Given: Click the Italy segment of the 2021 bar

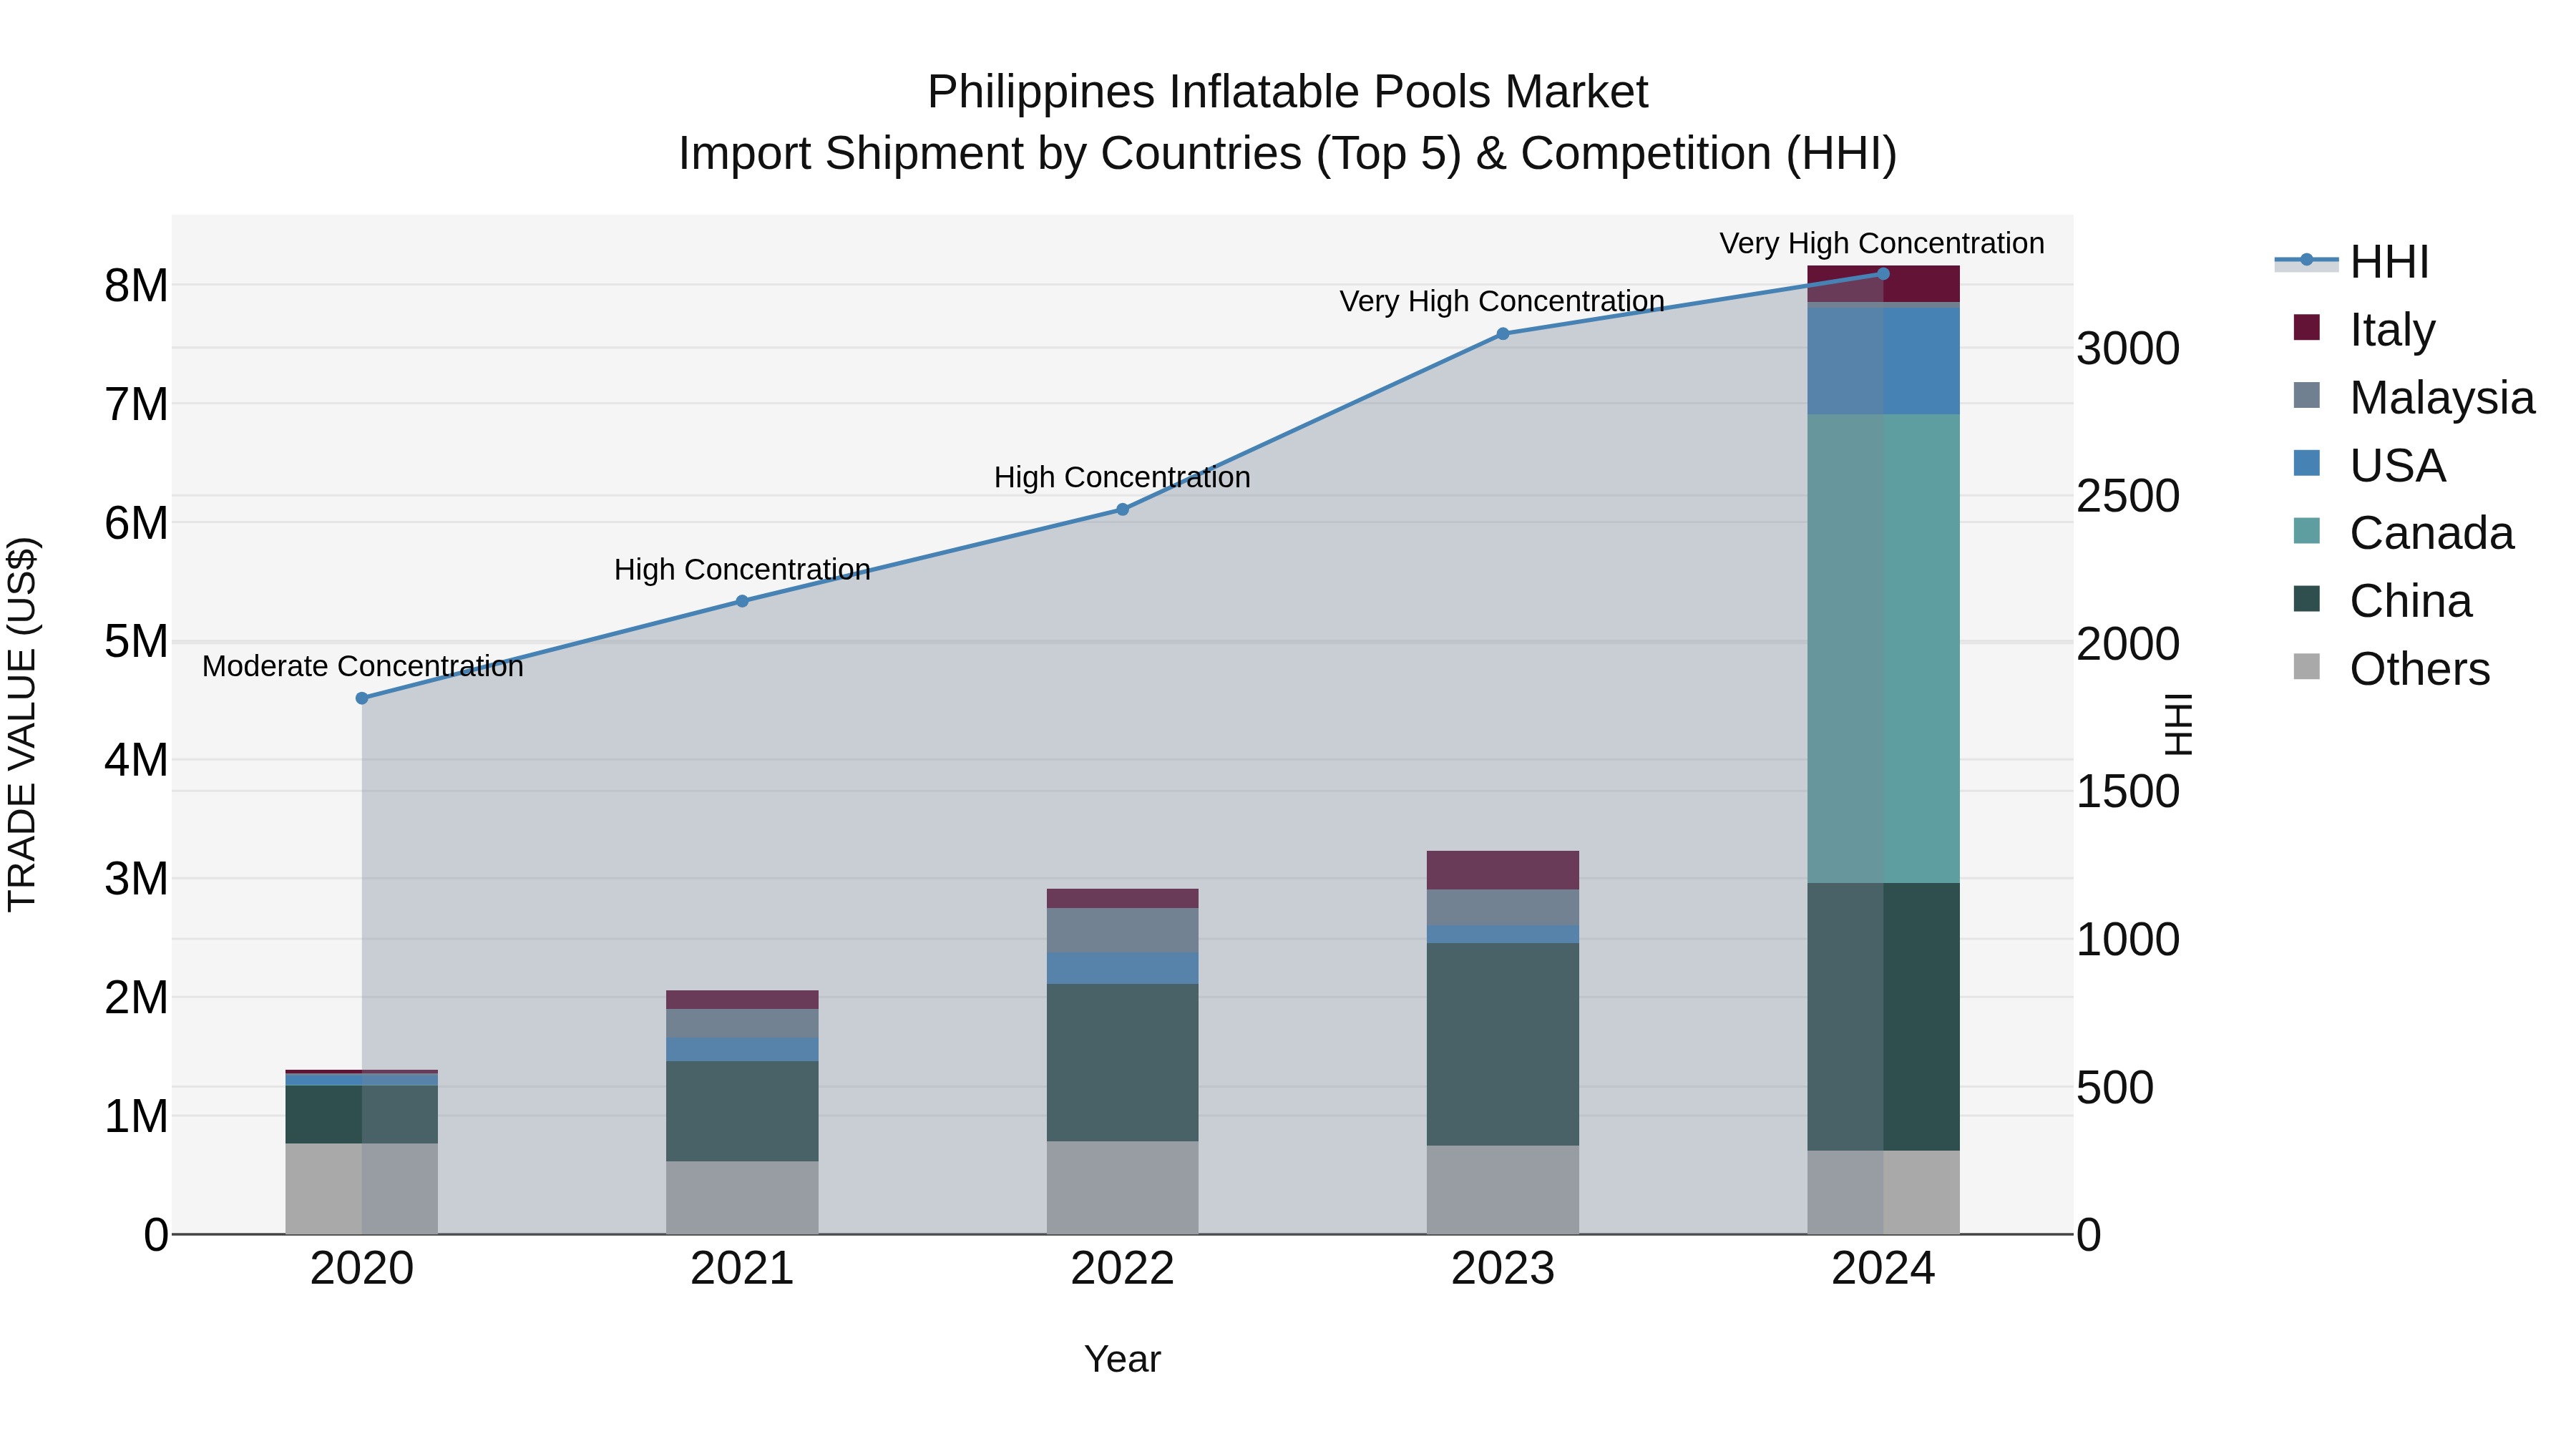Looking at the screenshot, I should [x=742, y=1000].
